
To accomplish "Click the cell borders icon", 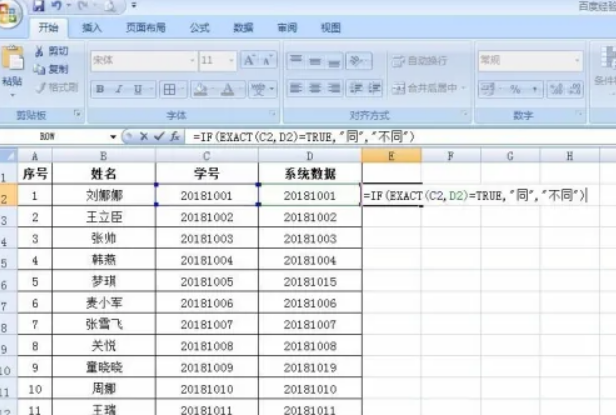I will pyautogui.click(x=170, y=90).
